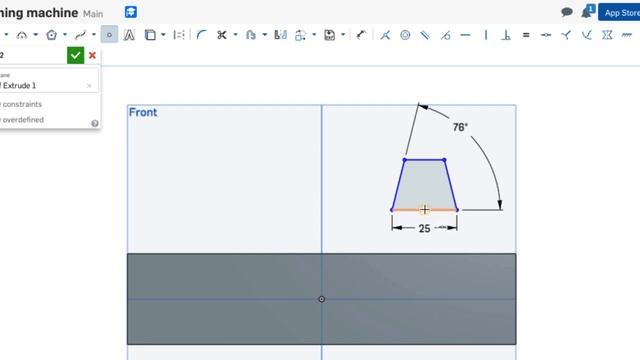Select the Sketch fillet tool
The image size is (640, 360).
201,35
